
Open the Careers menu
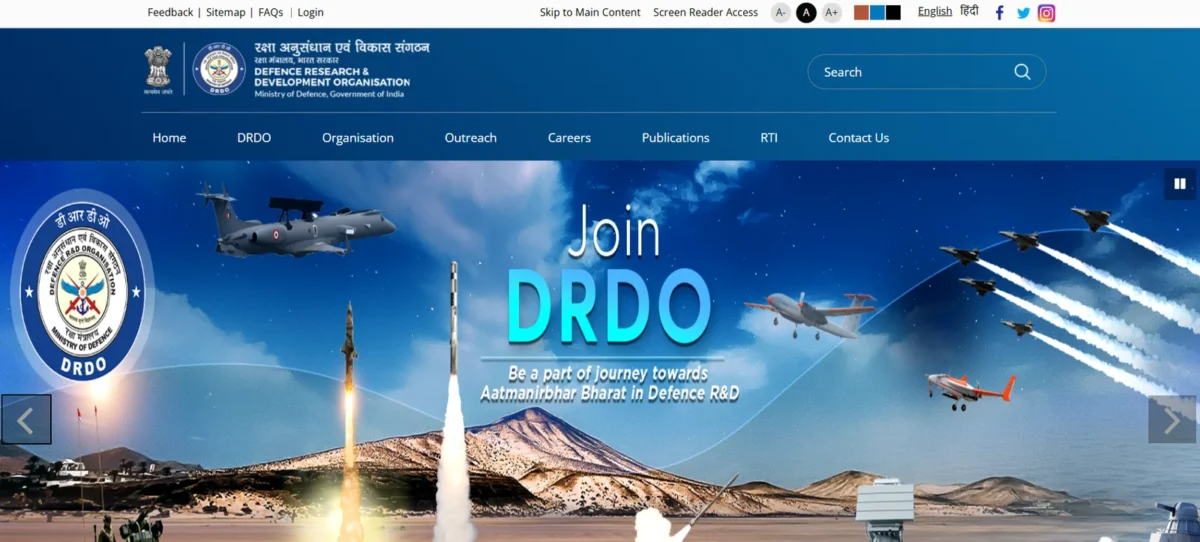pyautogui.click(x=569, y=138)
